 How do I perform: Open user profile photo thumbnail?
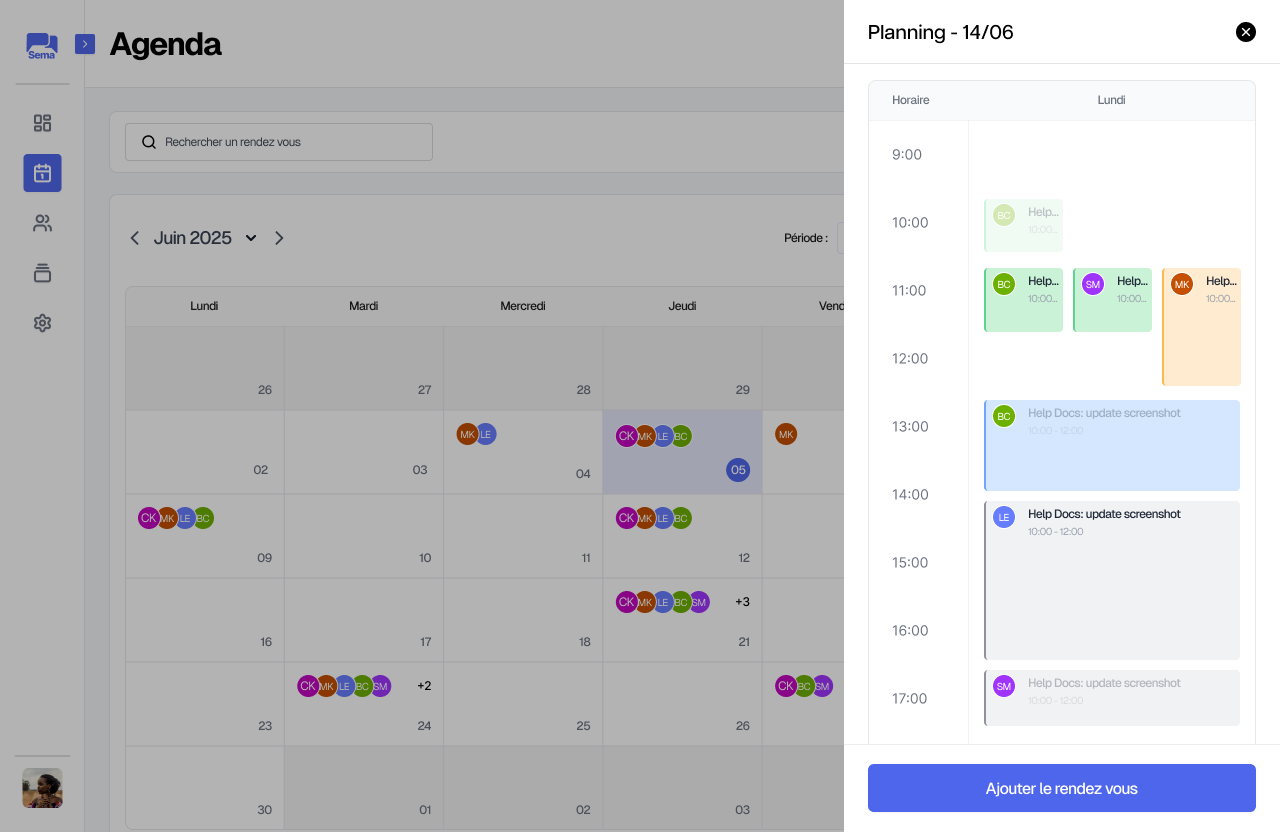(42, 788)
